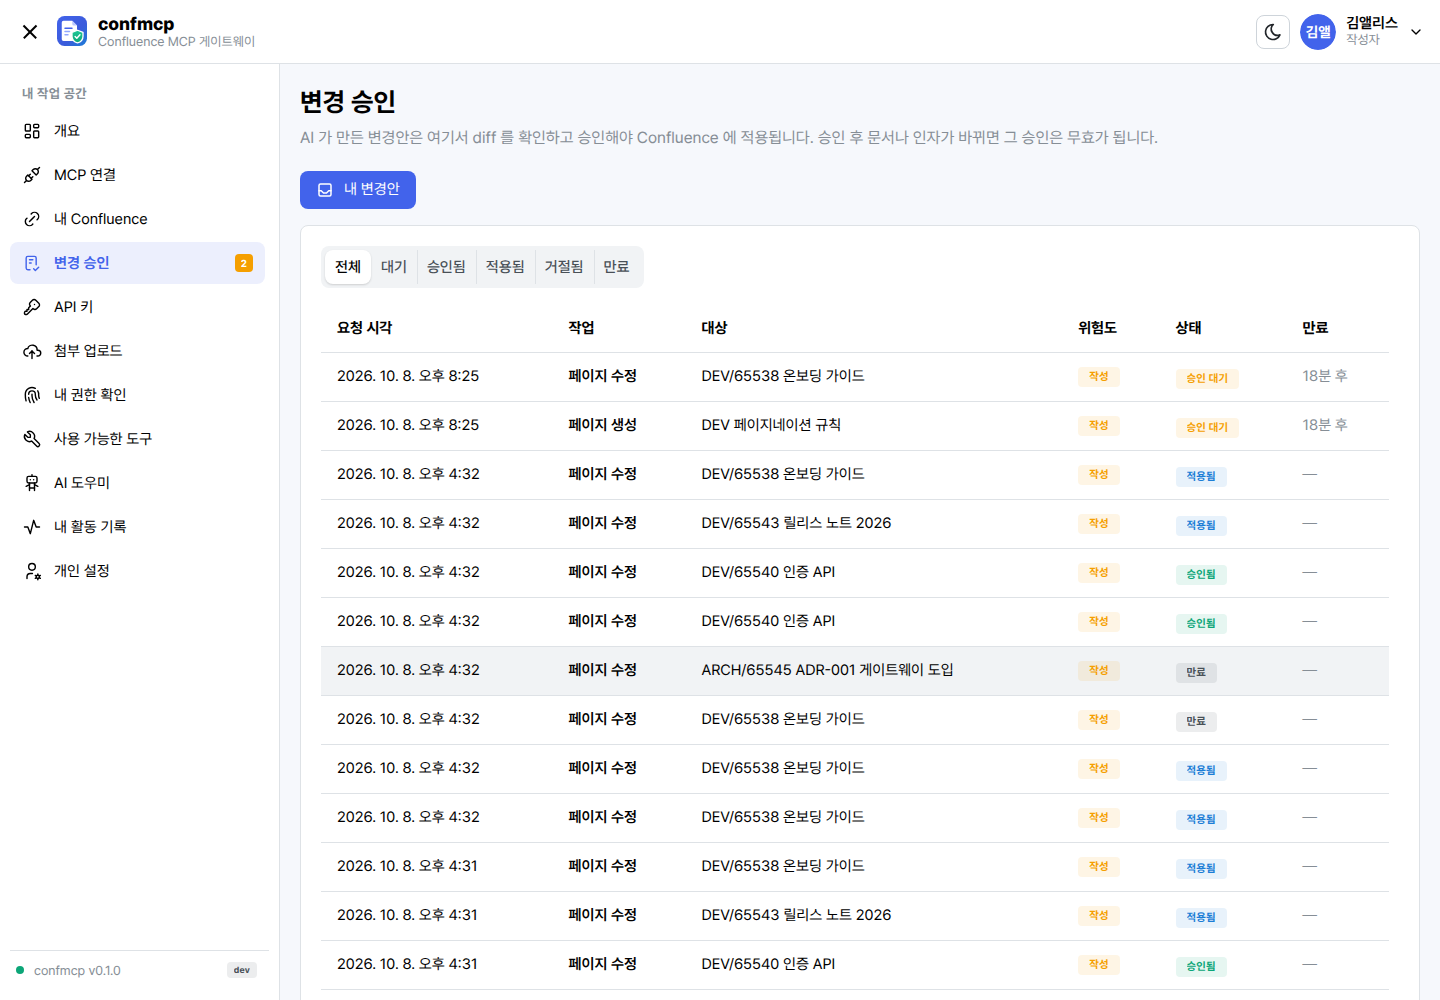Click the confmcp v0.1.0 version text
Image resolution: width=1440 pixels, height=1000 pixels.
77,971
